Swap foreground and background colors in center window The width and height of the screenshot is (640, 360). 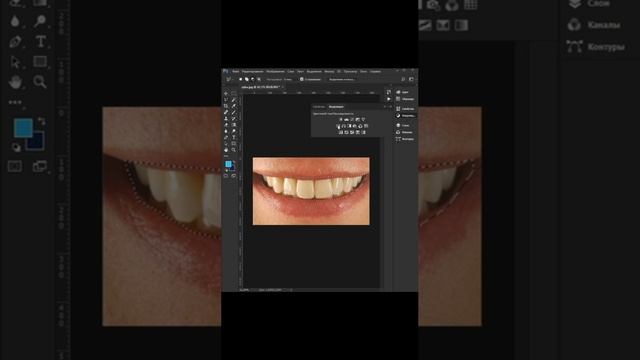pyautogui.click(x=234, y=161)
